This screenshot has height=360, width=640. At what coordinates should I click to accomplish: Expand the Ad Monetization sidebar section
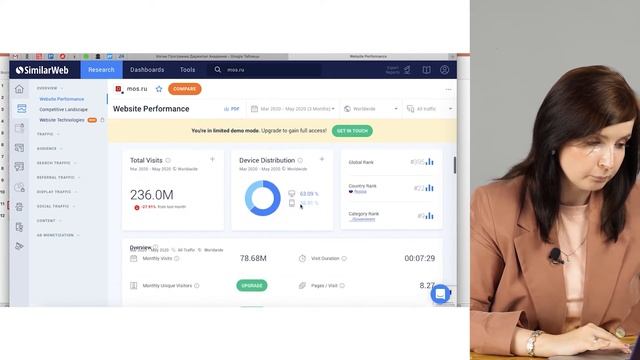click(58, 236)
